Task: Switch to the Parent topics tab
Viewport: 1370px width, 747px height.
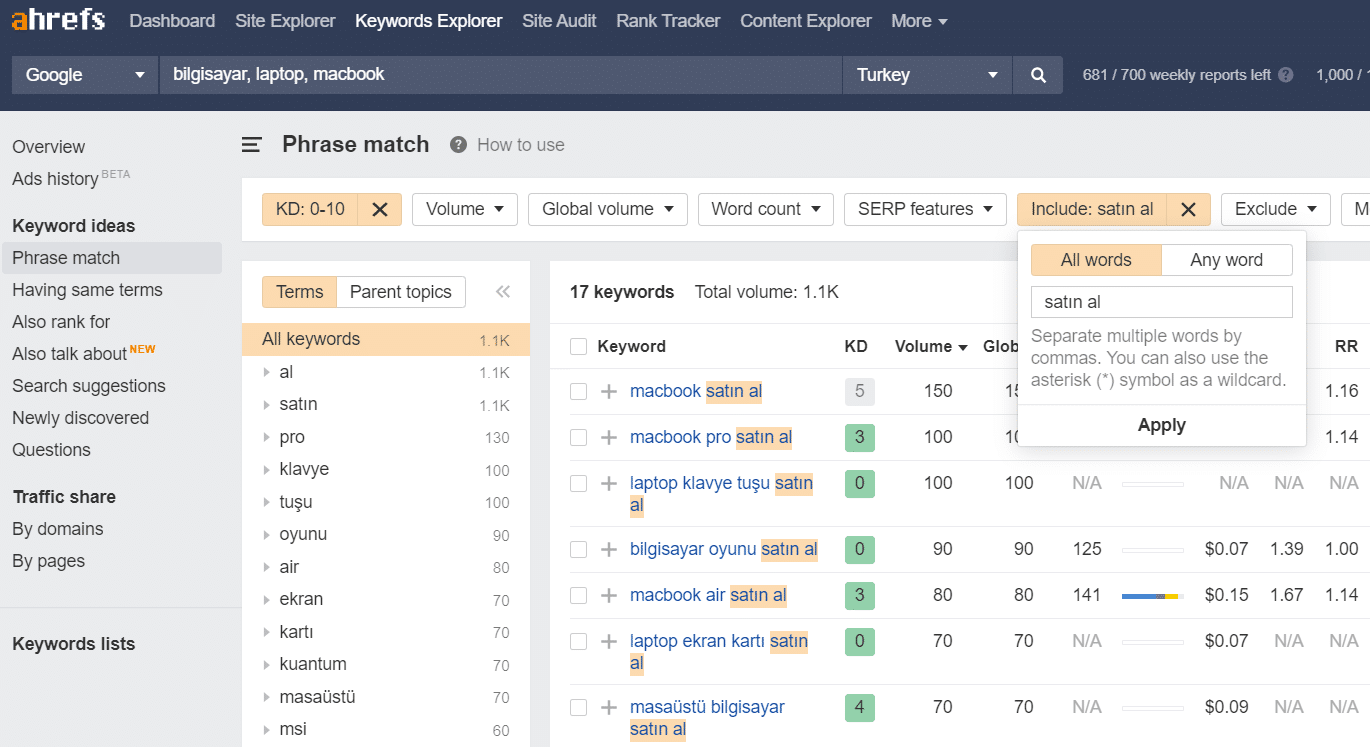Action: [x=401, y=292]
